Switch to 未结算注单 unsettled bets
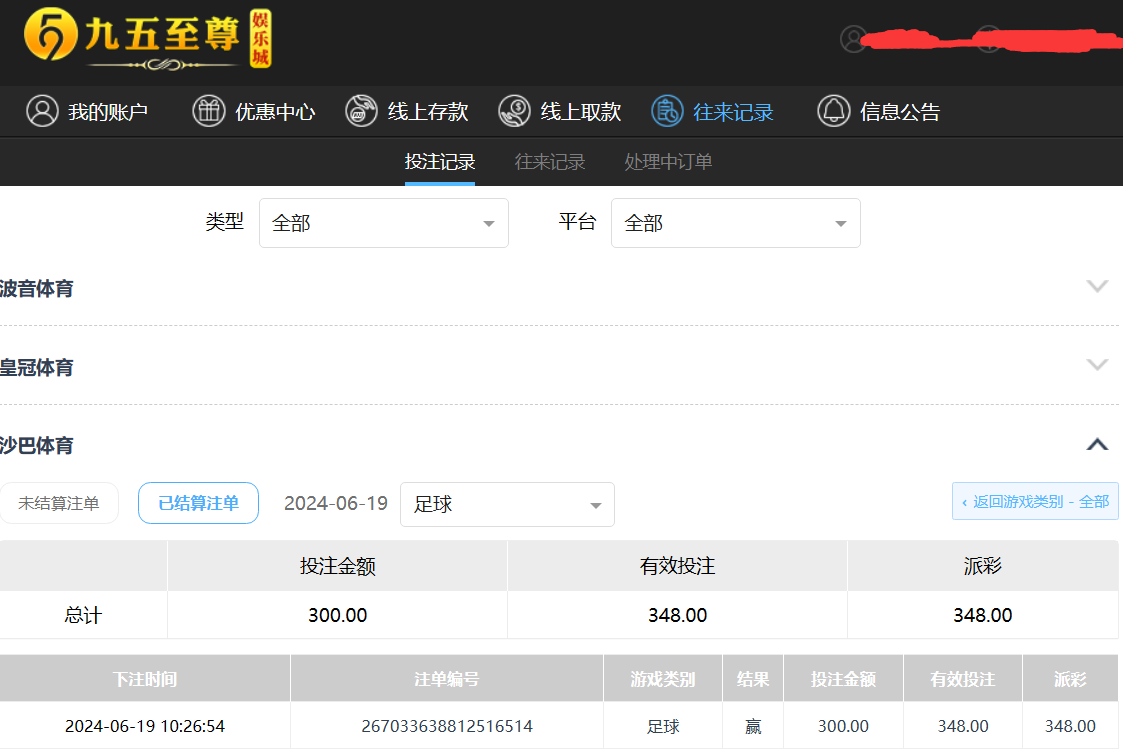Image resolution: width=1123 pixels, height=752 pixels. 59,503
